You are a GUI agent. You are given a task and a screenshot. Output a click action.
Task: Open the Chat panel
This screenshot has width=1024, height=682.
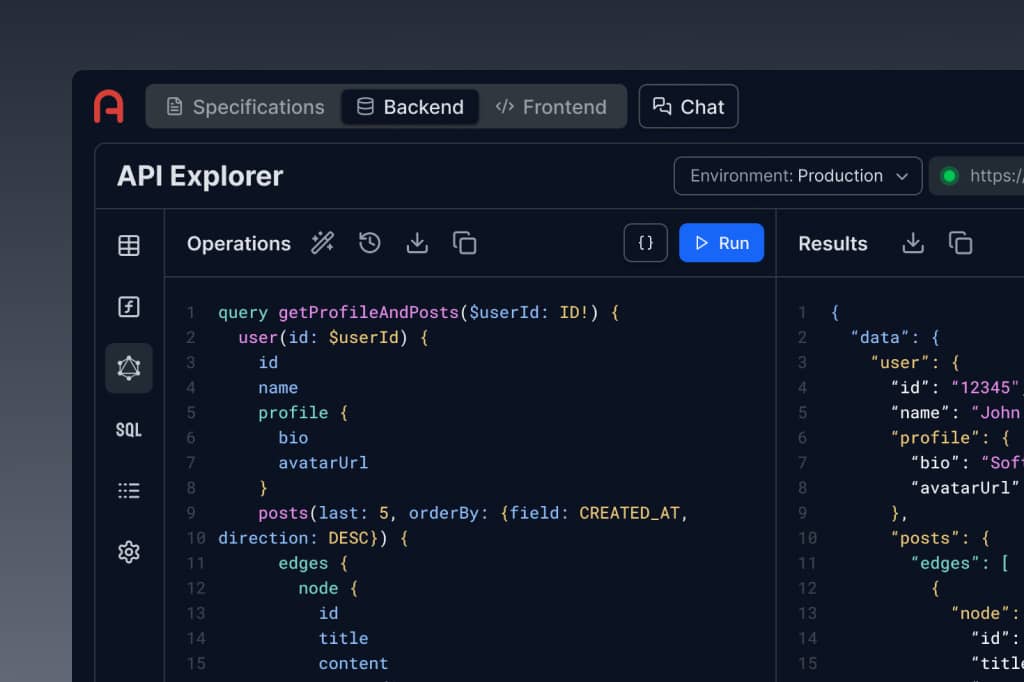pos(688,107)
